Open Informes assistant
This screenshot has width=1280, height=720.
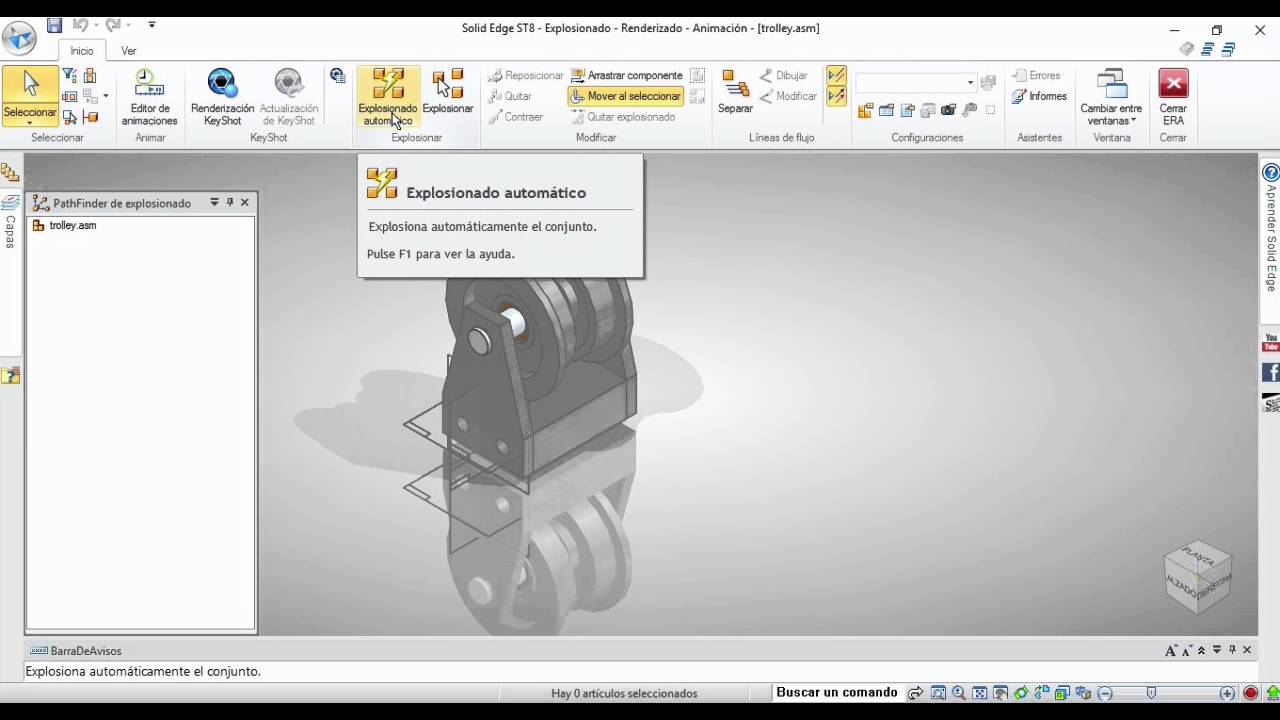1039,96
